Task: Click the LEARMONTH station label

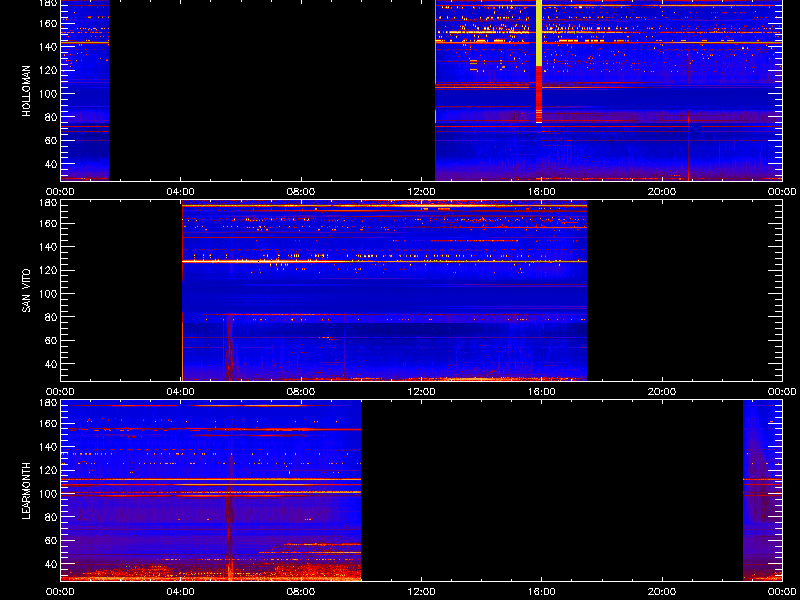Action: 26,491
